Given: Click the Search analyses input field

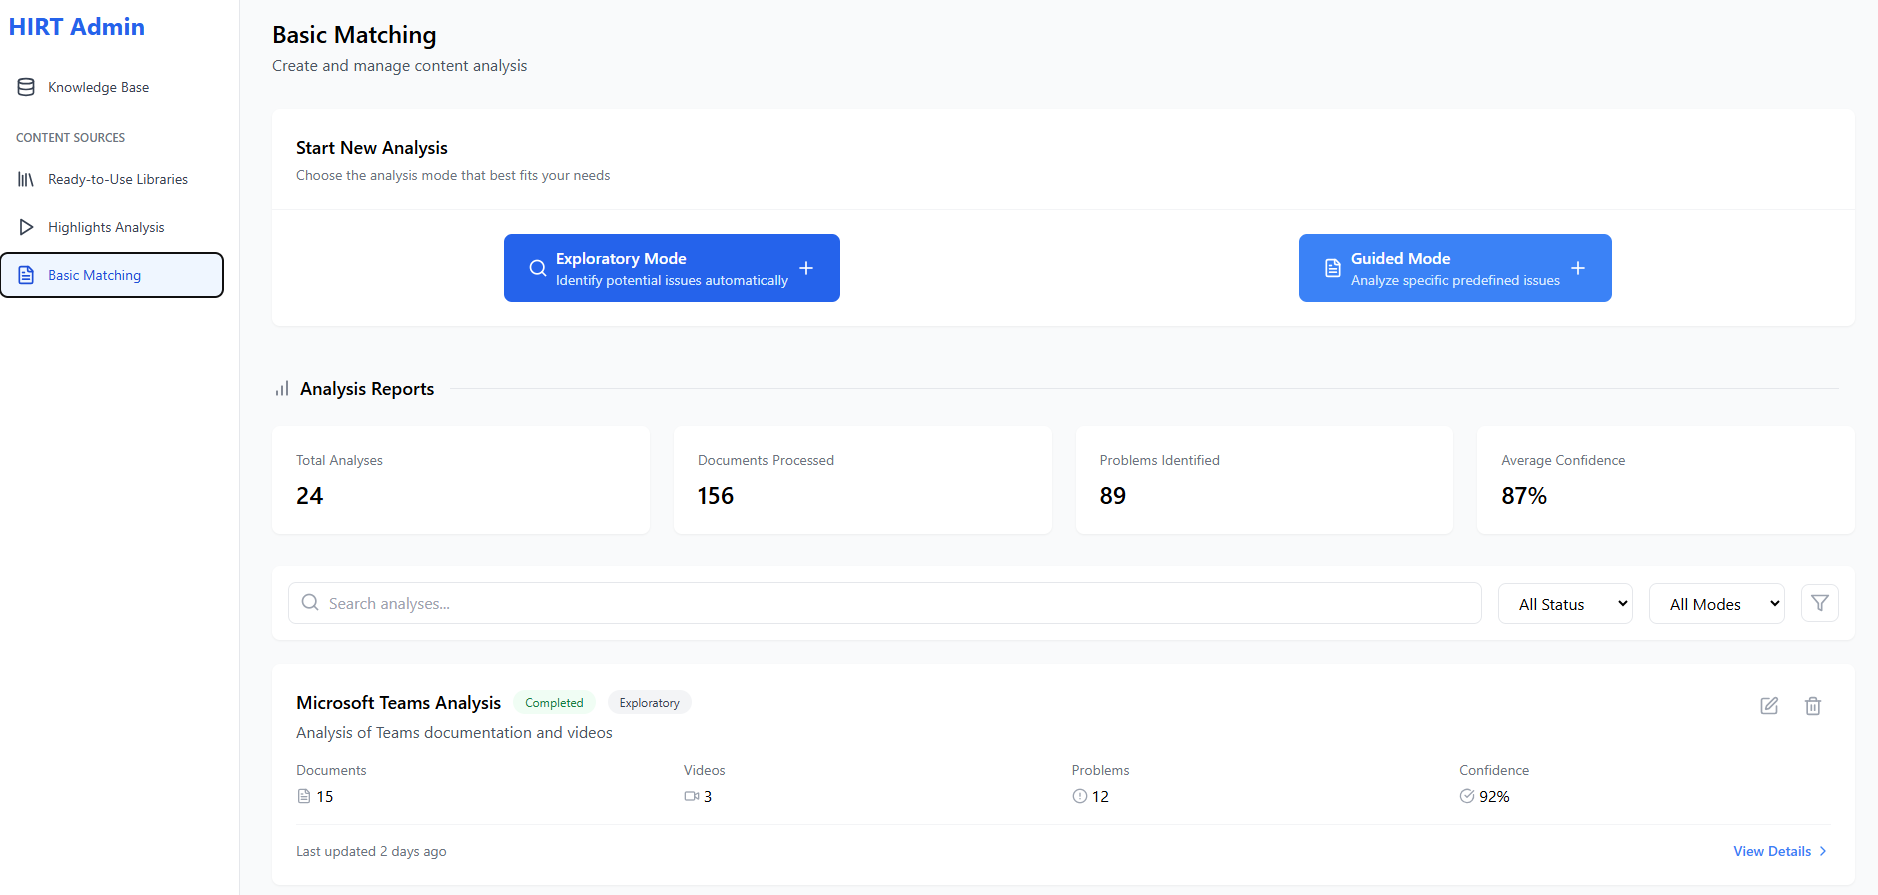Looking at the screenshot, I should click(884, 603).
